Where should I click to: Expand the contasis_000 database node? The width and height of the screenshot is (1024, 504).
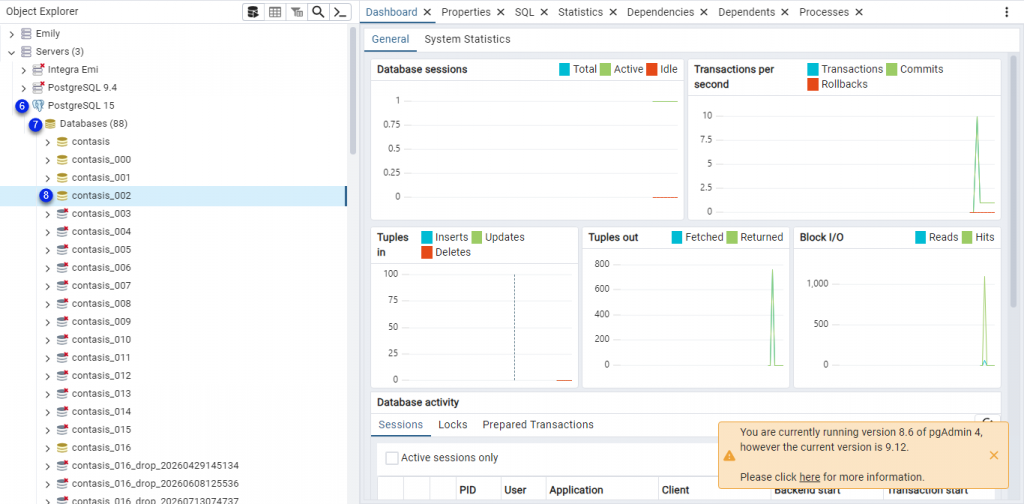(x=47, y=159)
